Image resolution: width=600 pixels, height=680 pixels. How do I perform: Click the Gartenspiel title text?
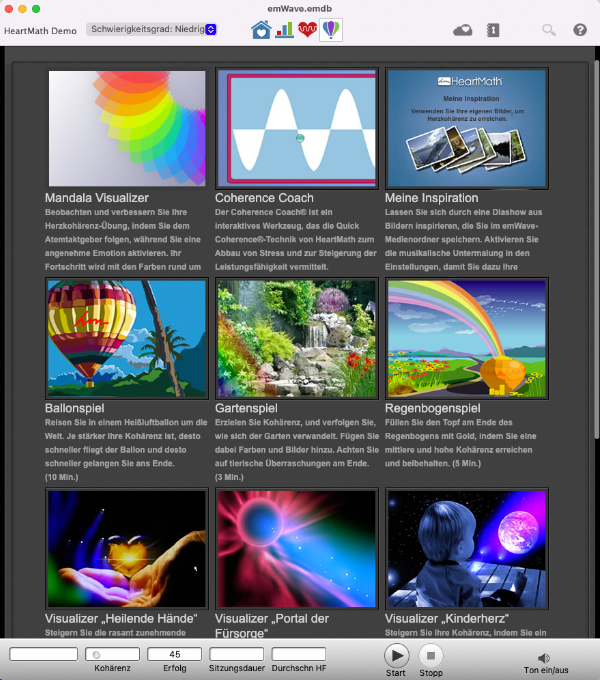point(246,409)
